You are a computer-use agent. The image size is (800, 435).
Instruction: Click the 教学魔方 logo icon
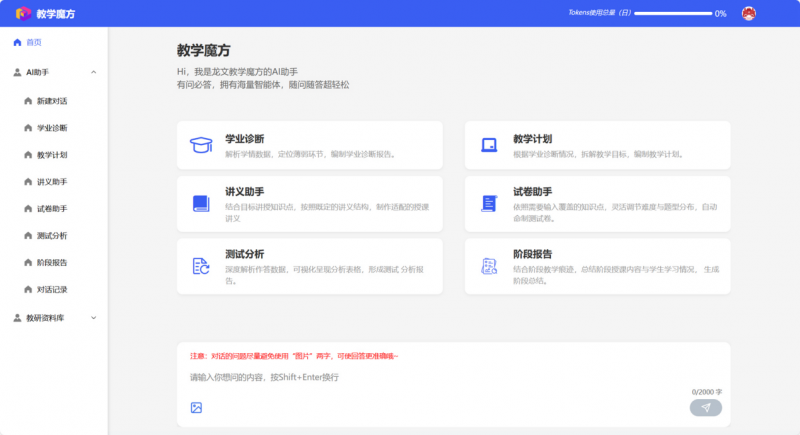tap(24, 13)
